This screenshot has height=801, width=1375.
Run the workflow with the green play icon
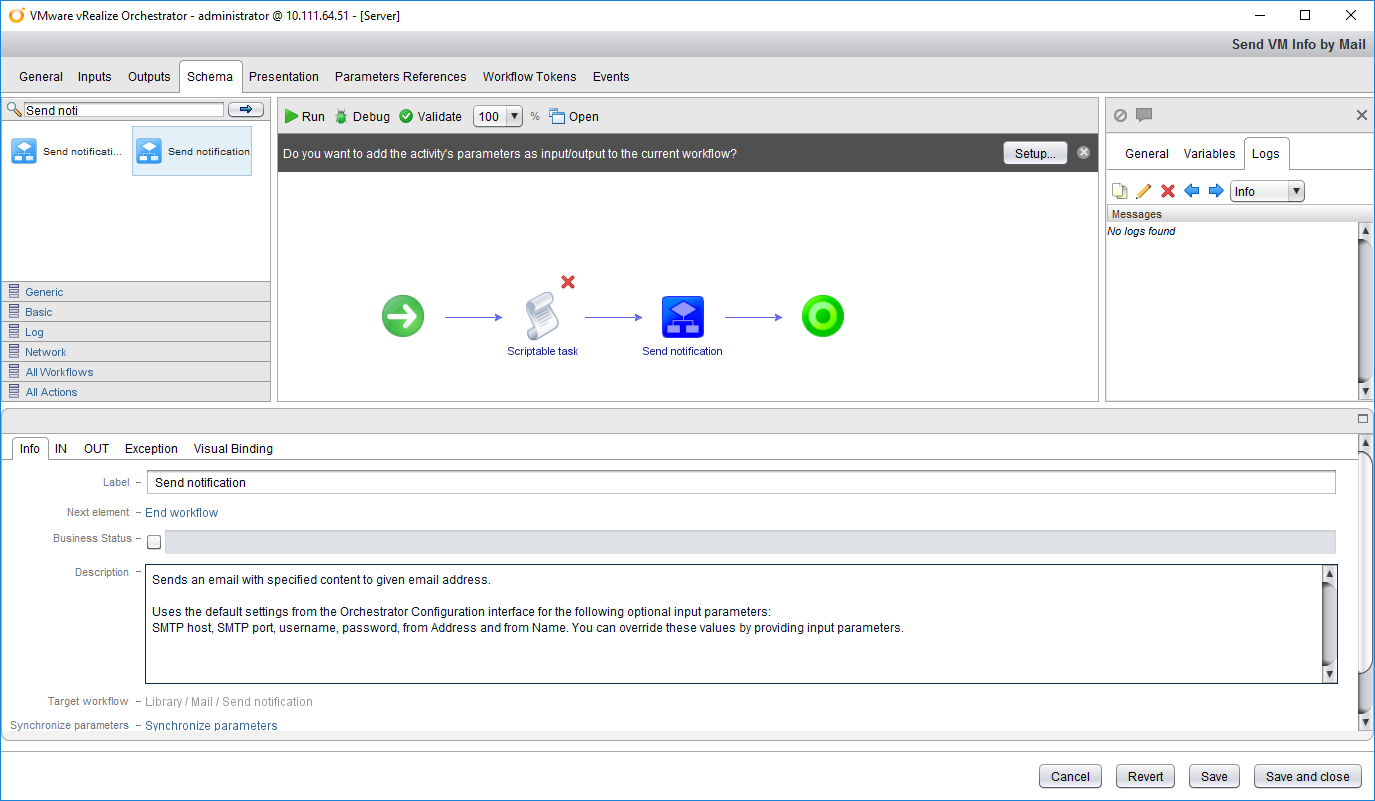[x=304, y=117]
